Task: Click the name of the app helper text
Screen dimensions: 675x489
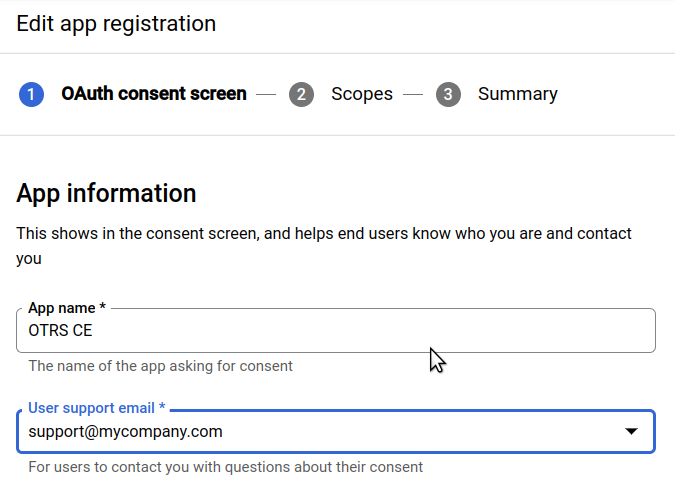Action: (160, 366)
